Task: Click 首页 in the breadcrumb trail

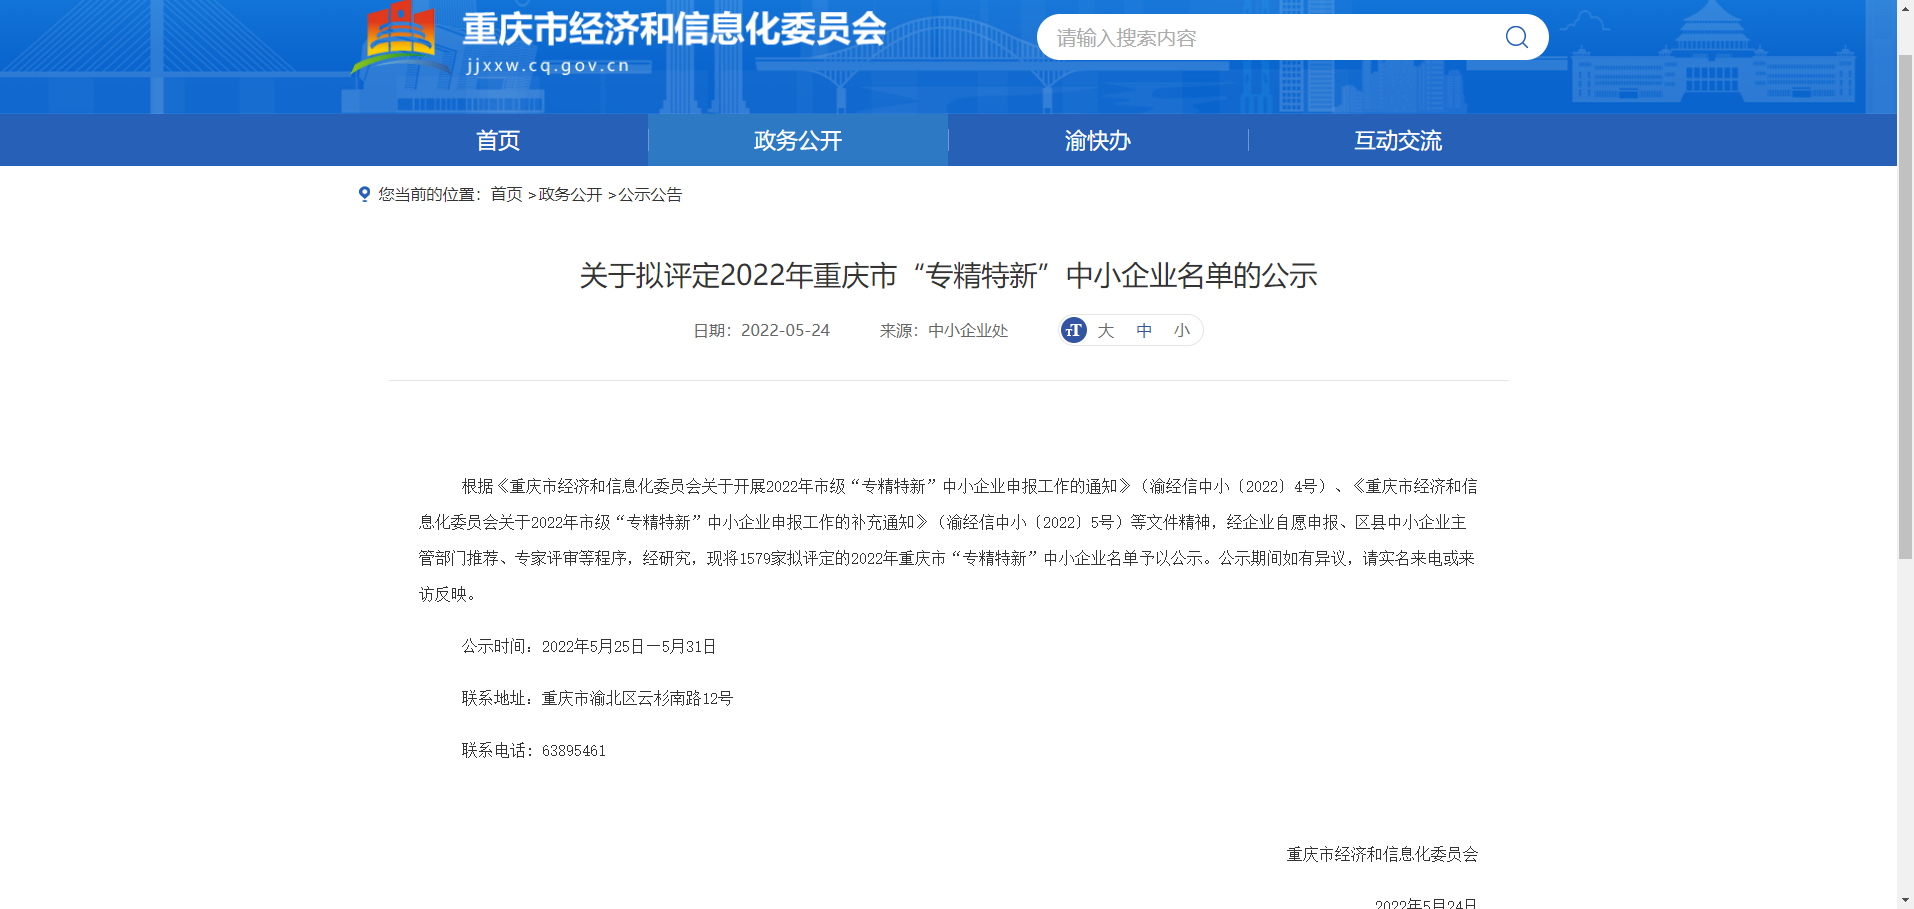Action: tap(506, 194)
